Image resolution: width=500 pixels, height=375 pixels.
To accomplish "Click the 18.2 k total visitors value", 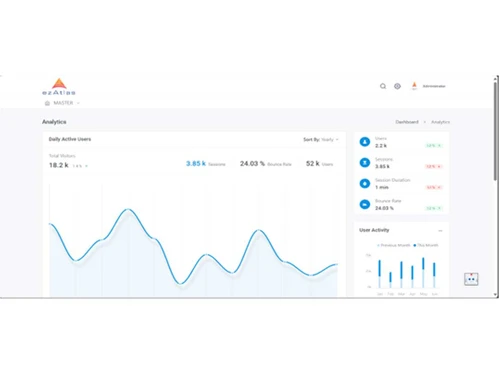I will 59,165.
